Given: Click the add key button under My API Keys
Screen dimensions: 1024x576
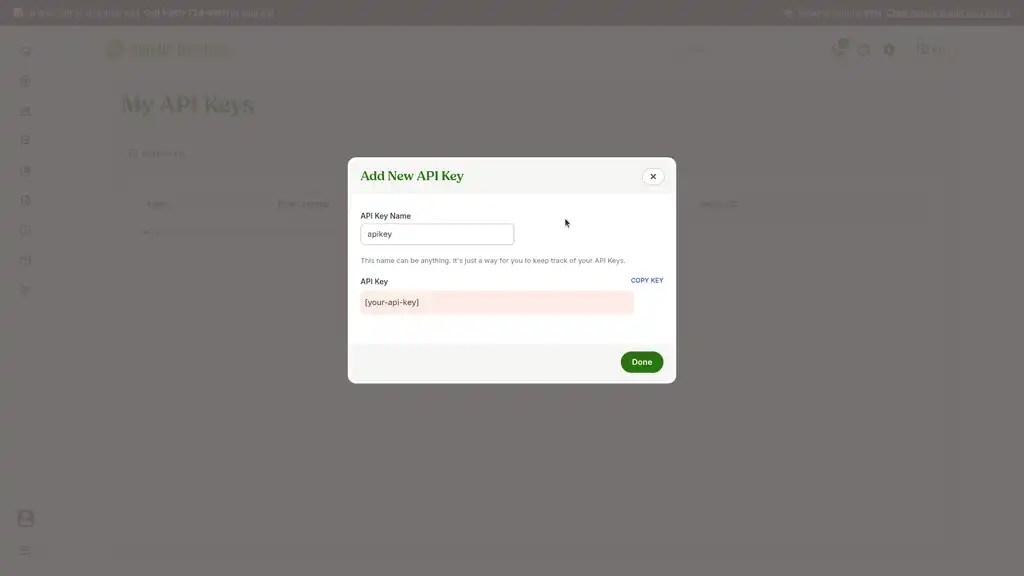Looking at the screenshot, I should 157,153.
